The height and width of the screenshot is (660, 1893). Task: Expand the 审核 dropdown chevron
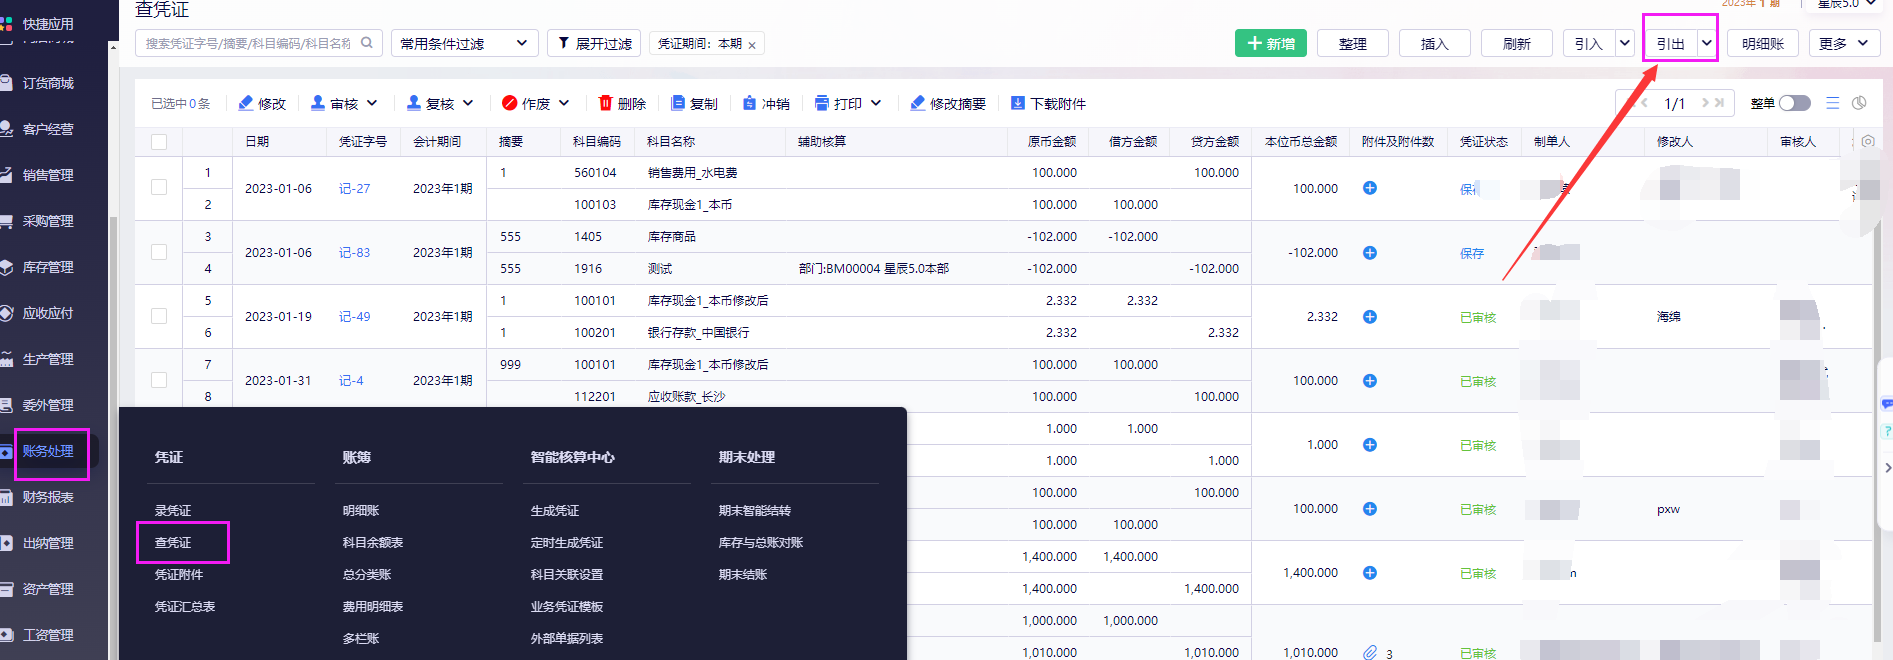tap(372, 103)
